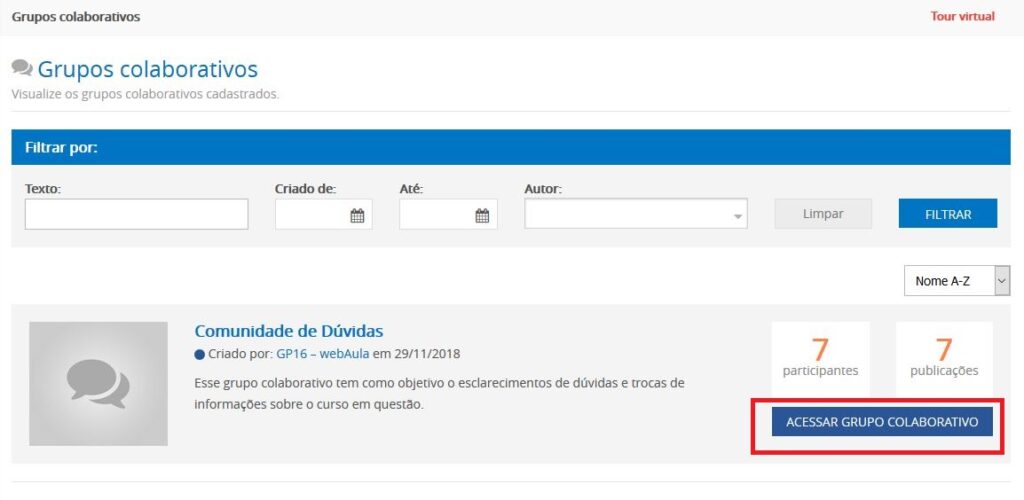Viewport: 1024px width, 500px height.
Task: Select the group's chat bubble thumbnail
Action: 98,384
